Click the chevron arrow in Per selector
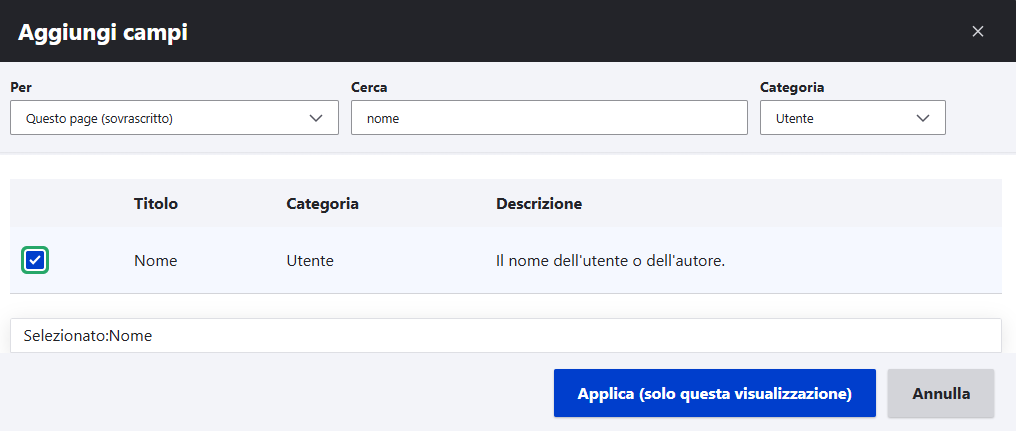 (x=317, y=118)
